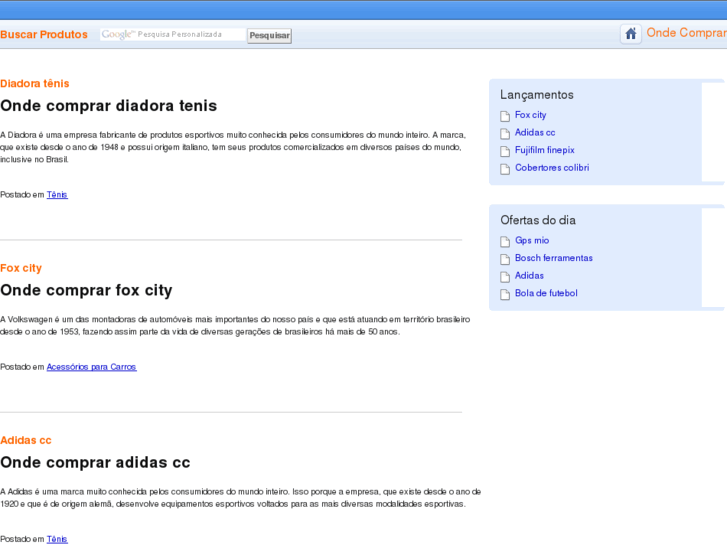Click the page icon beside Bola de futebol
This screenshot has height=545, width=727.
[x=505, y=294]
